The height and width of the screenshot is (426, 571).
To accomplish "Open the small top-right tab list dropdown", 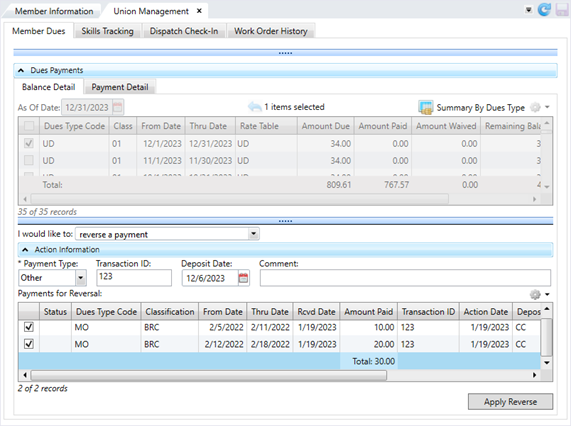I will click(528, 10).
